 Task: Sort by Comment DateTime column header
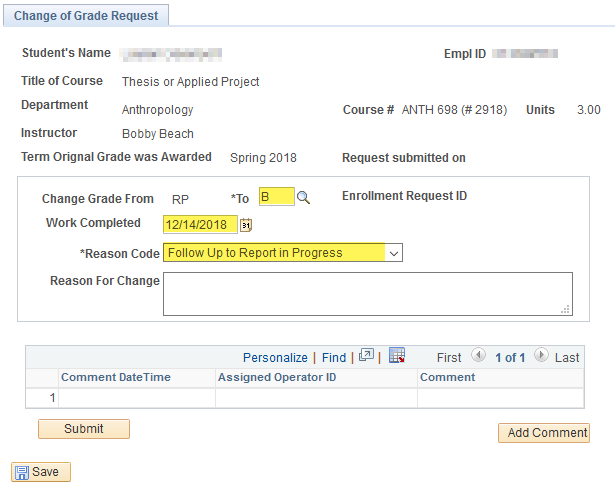[x=116, y=377]
